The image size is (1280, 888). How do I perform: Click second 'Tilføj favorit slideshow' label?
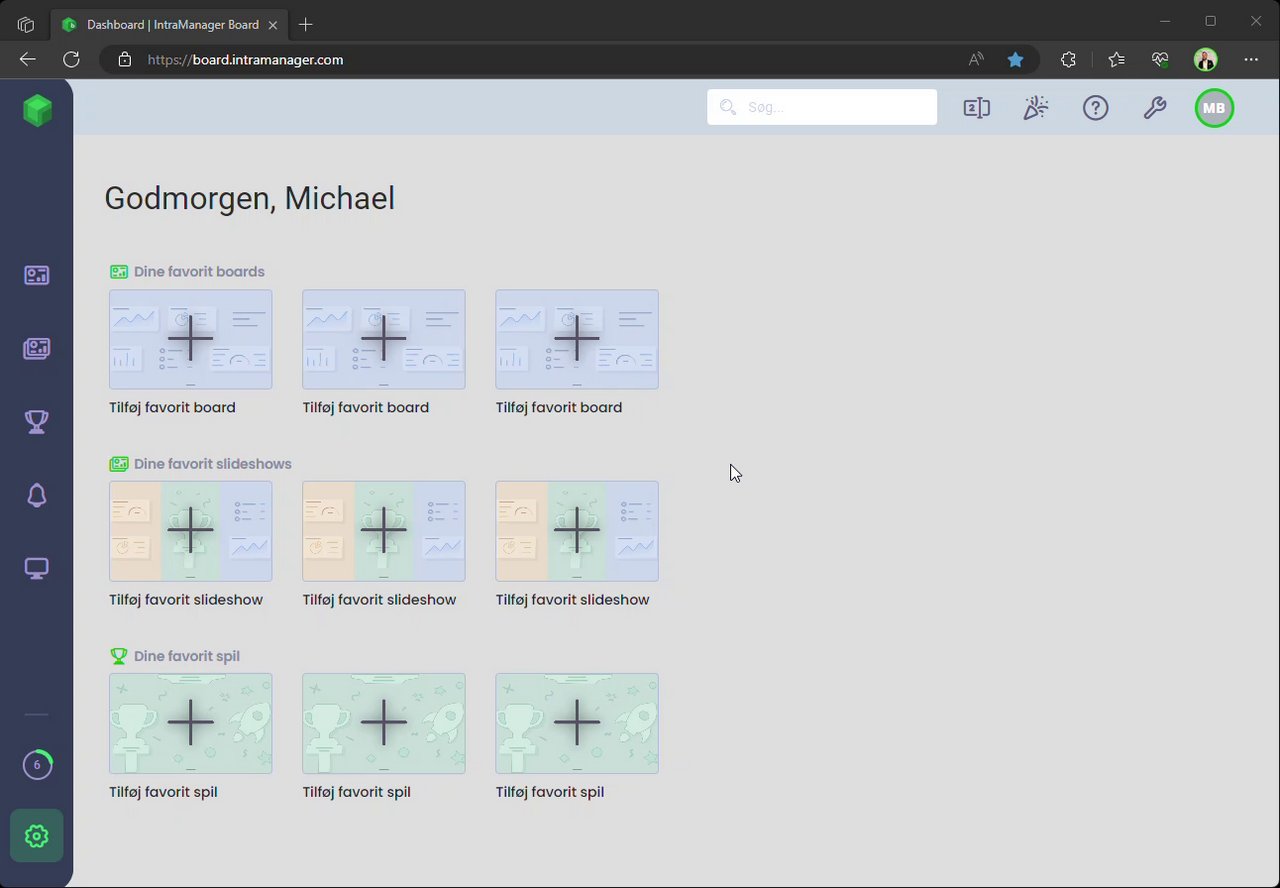coord(379,600)
